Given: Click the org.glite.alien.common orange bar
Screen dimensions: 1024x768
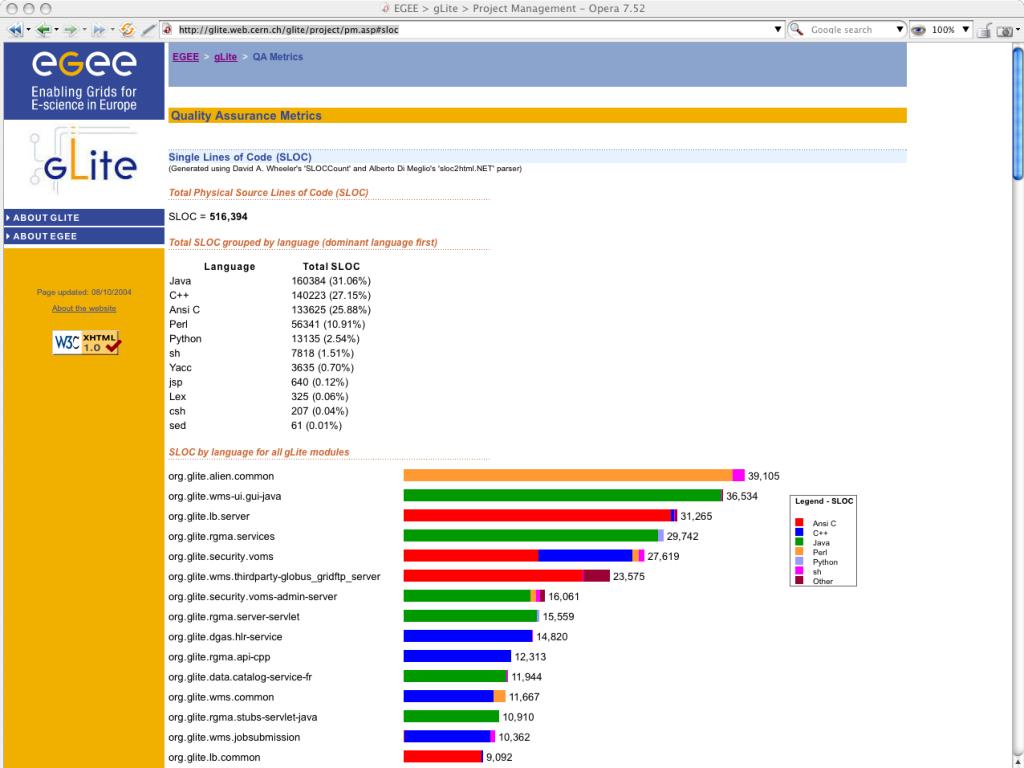Looking at the screenshot, I should (x=568, y=475).
